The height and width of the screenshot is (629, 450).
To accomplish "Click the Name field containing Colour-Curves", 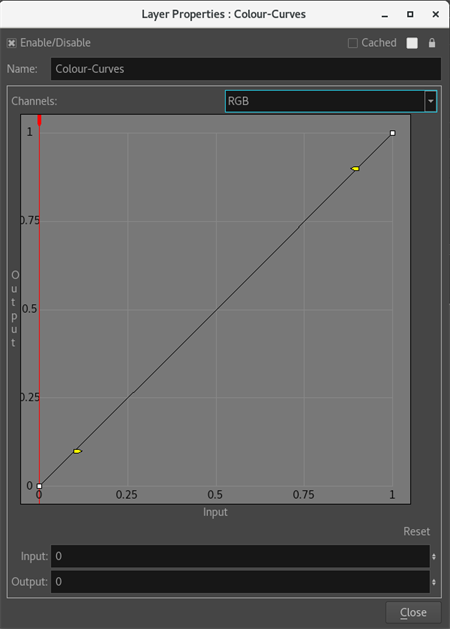I will 246,69.
